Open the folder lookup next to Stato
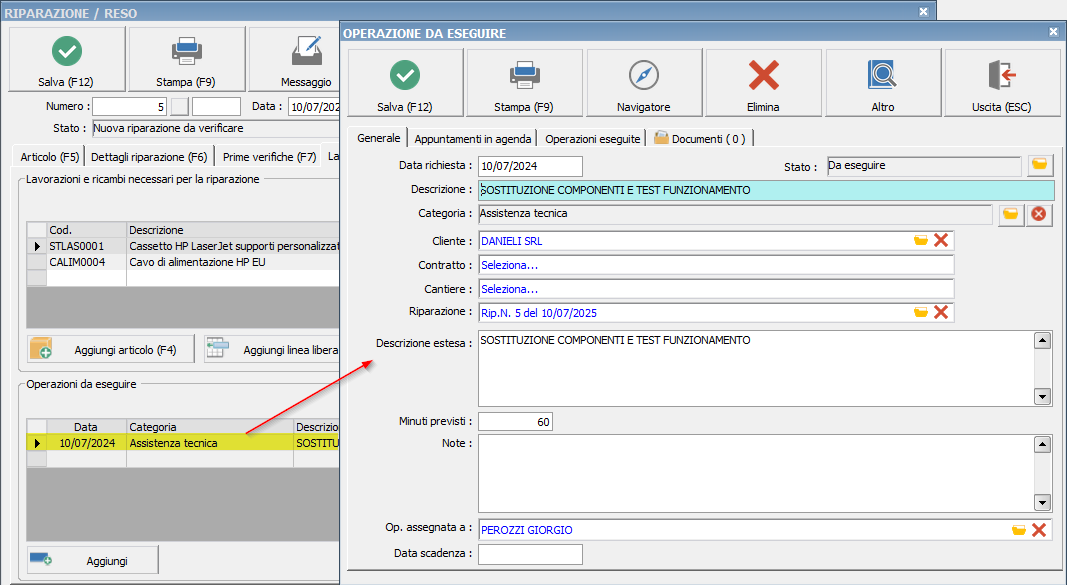The width and height of the screenshot is (1067, 585). tap(1040, 166)
